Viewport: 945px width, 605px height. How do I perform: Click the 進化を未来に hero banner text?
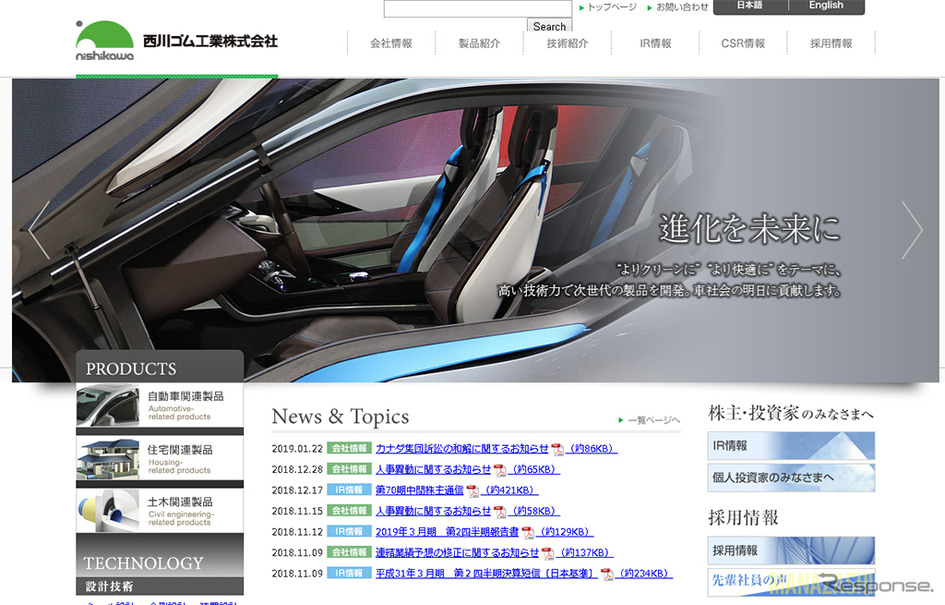coord(749,229)
